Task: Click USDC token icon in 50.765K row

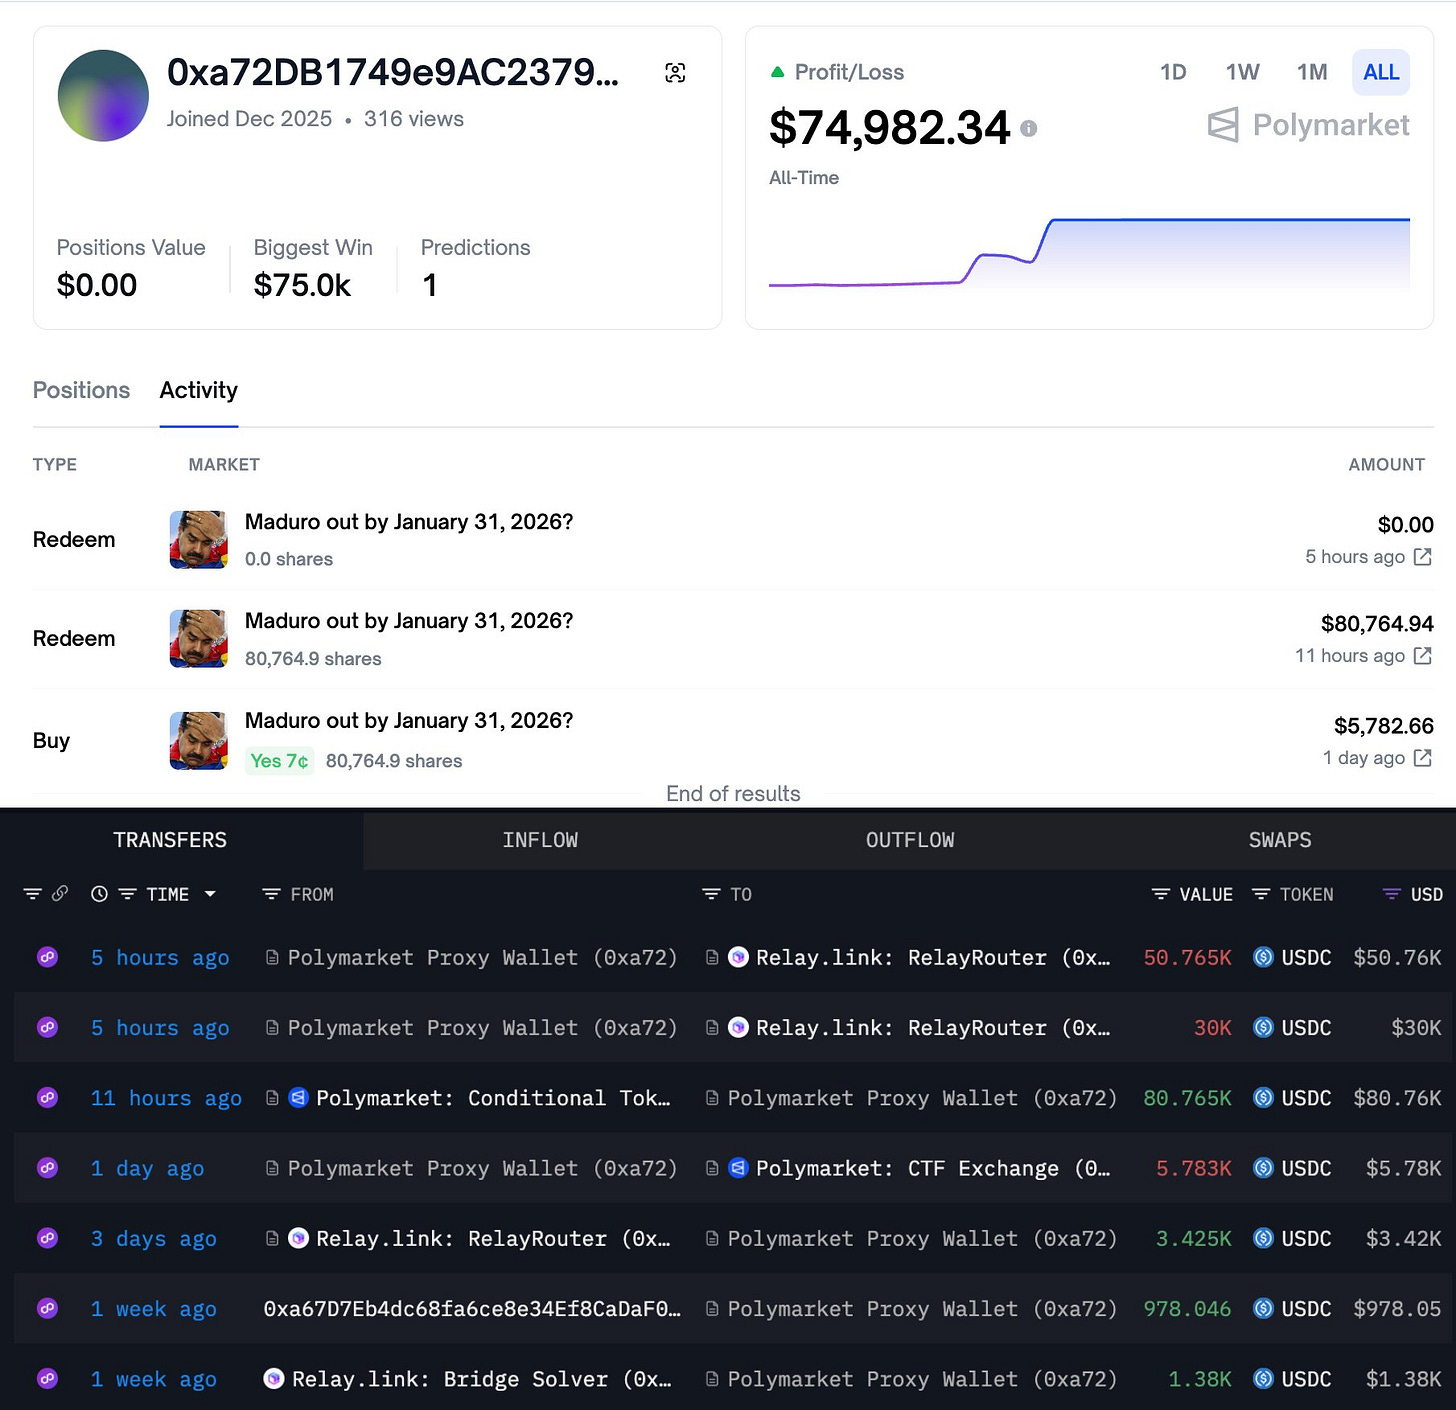Action: [x=1263, y=957]
